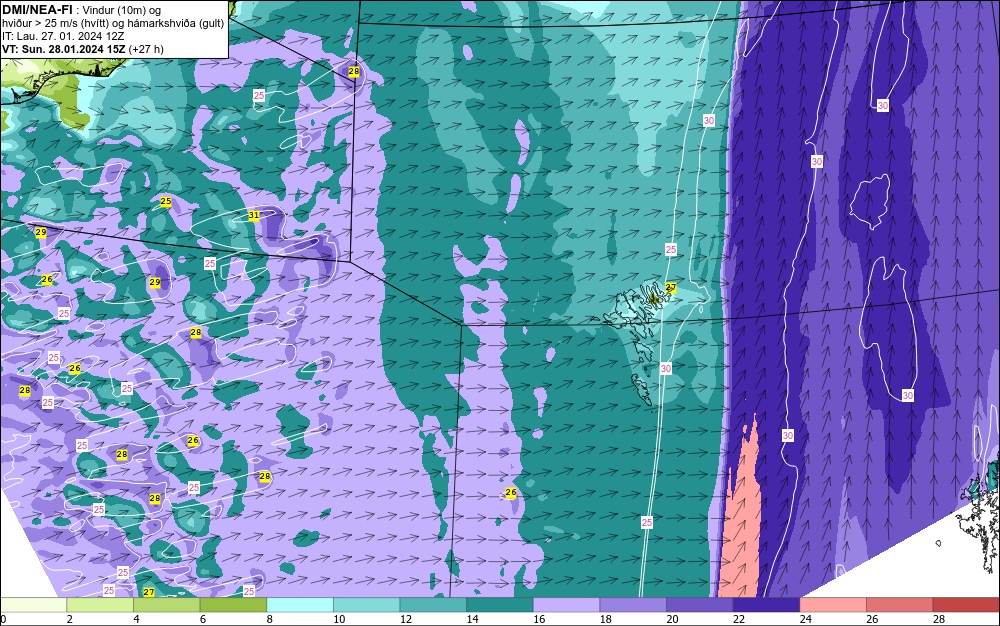Click the legend scale tick label '20'
Image resolution: width=1000 pixels, height=626 pixels.
(x=672, y=619)
